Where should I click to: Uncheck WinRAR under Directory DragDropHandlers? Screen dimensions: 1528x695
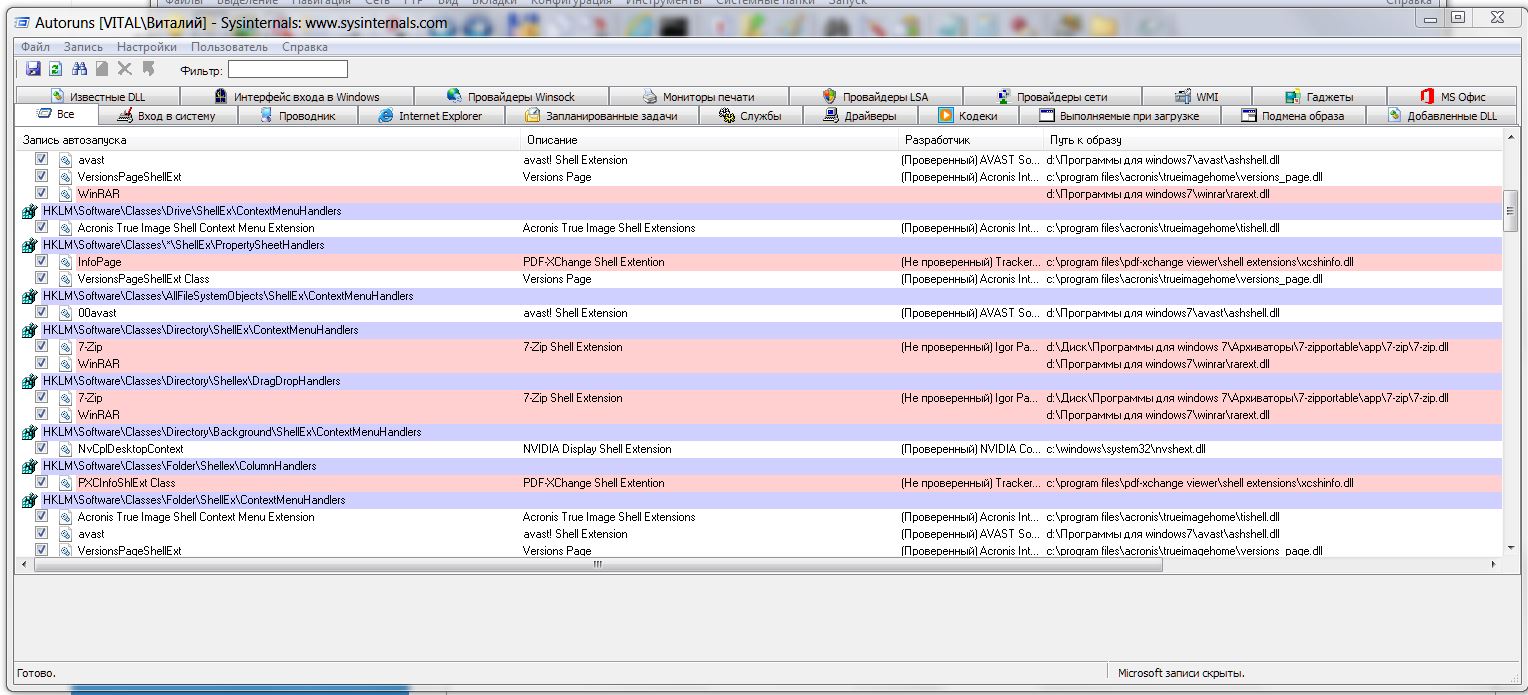(41, 414)
